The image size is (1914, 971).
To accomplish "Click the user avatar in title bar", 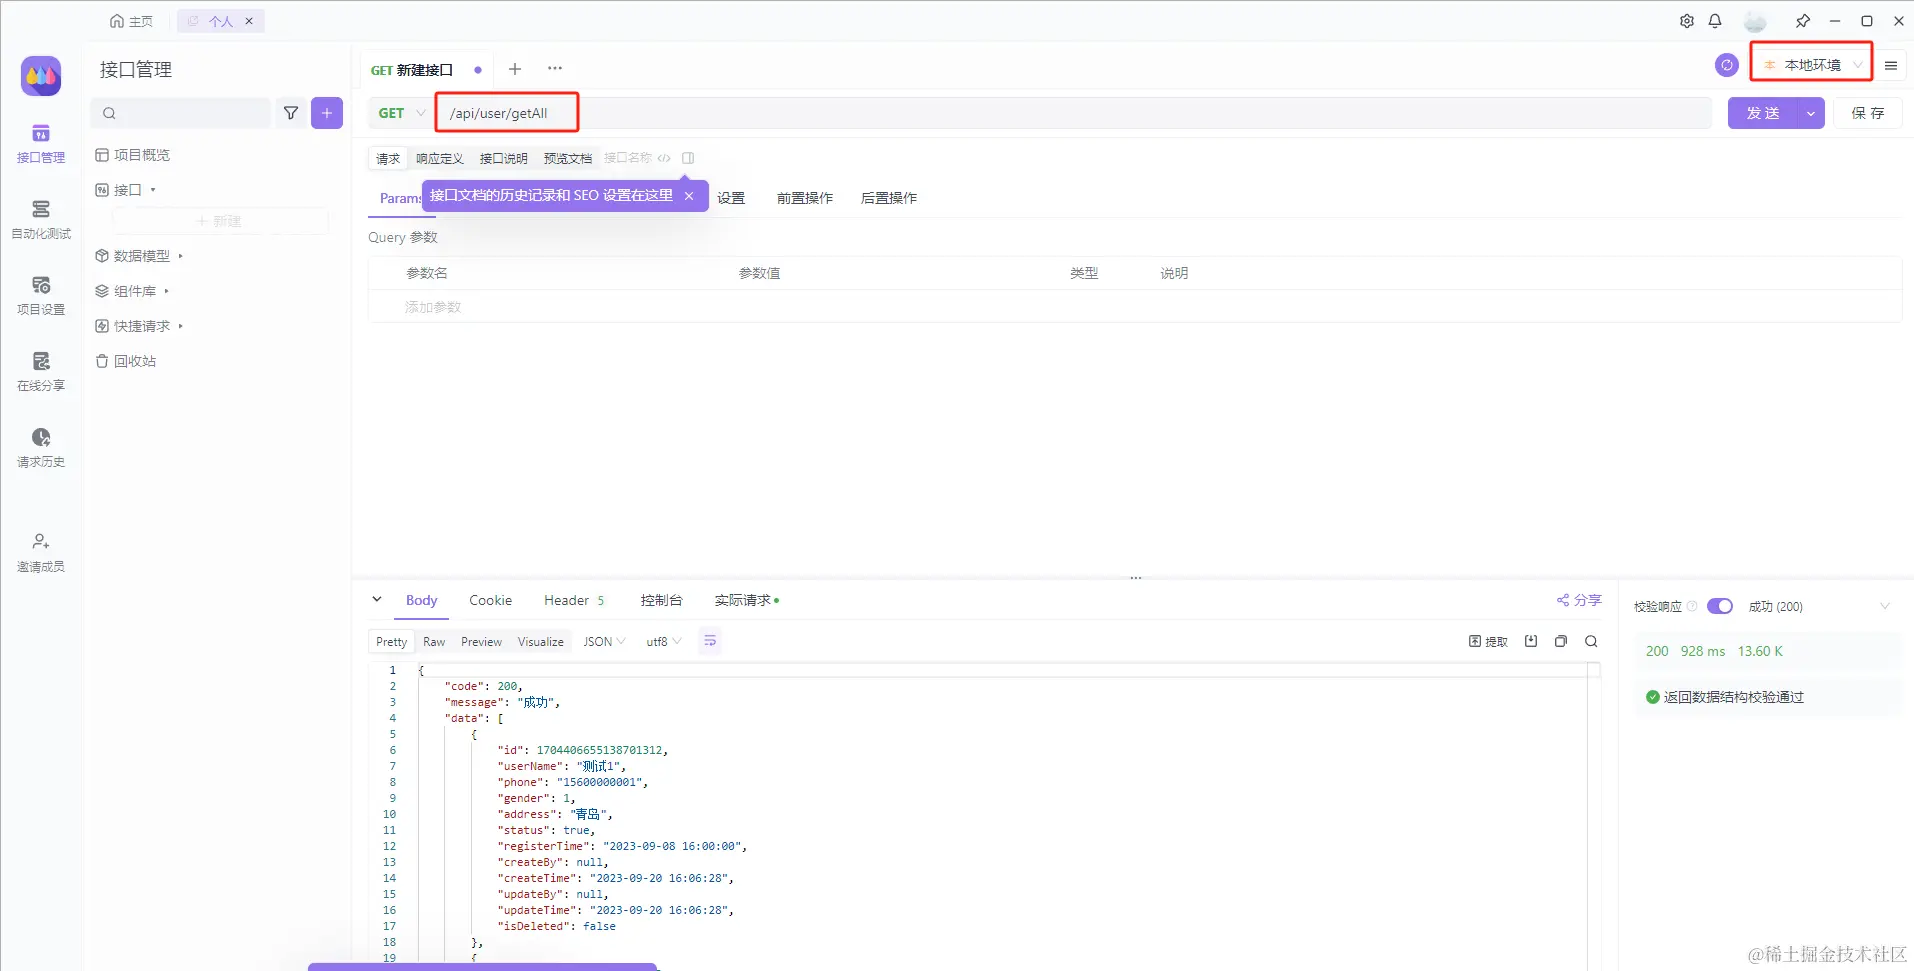I will pos(1755,21).
